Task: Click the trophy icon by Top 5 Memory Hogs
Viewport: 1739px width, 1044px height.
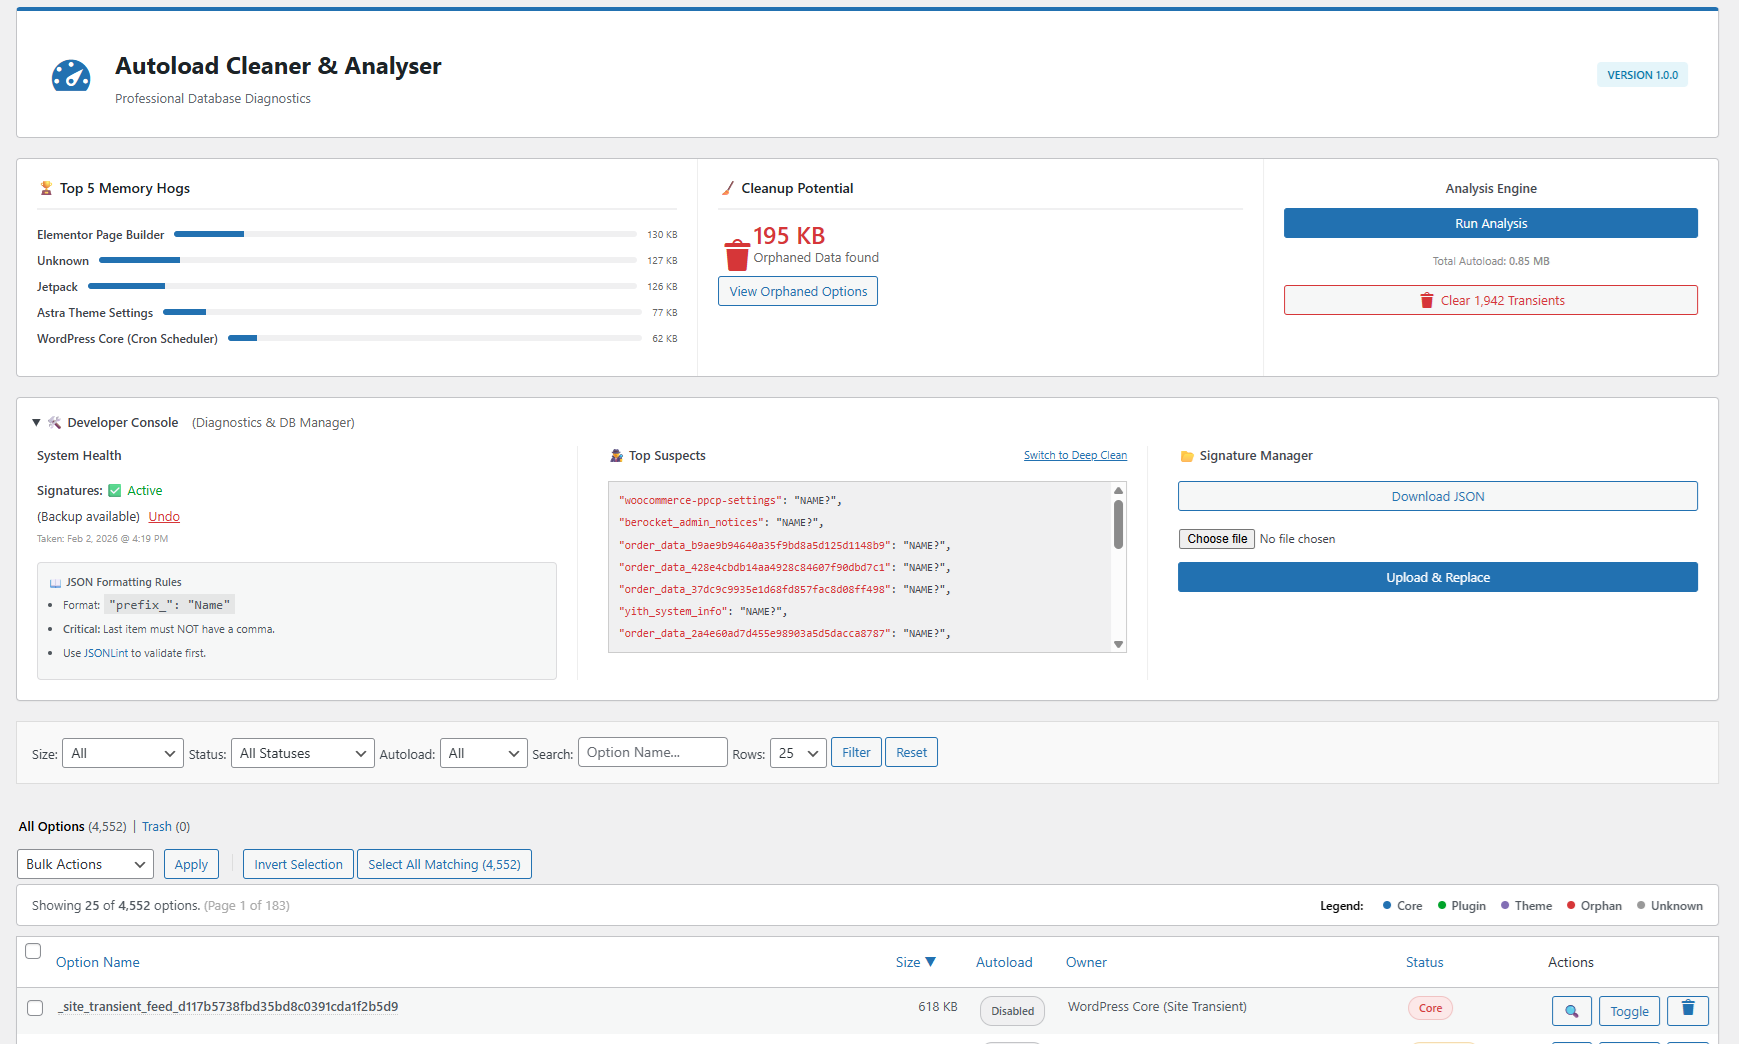Action: click(46, 187)
